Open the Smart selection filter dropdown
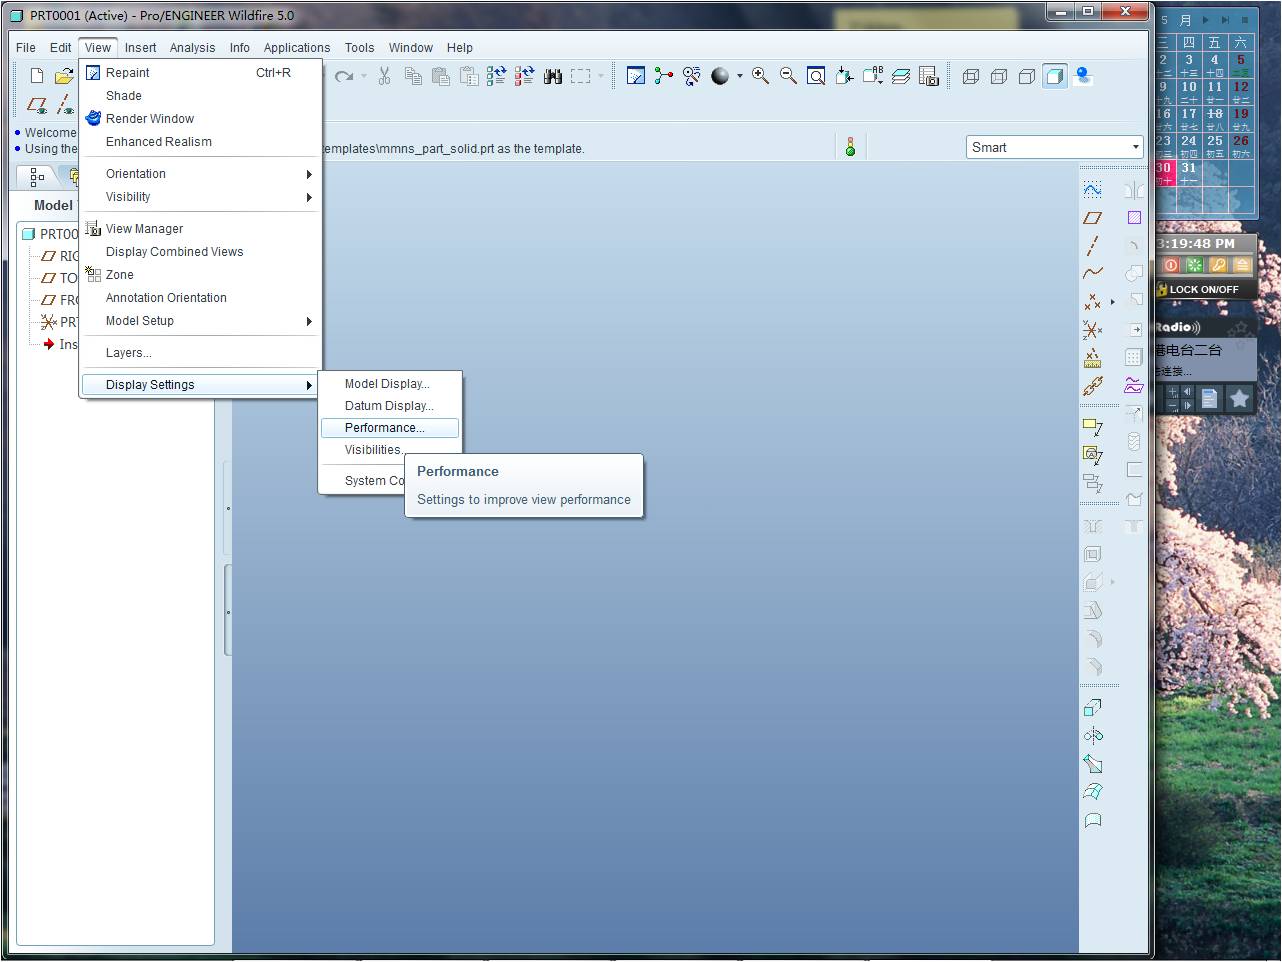The height and width of the screenshot is (962, 1282). tap(1054, 147)
